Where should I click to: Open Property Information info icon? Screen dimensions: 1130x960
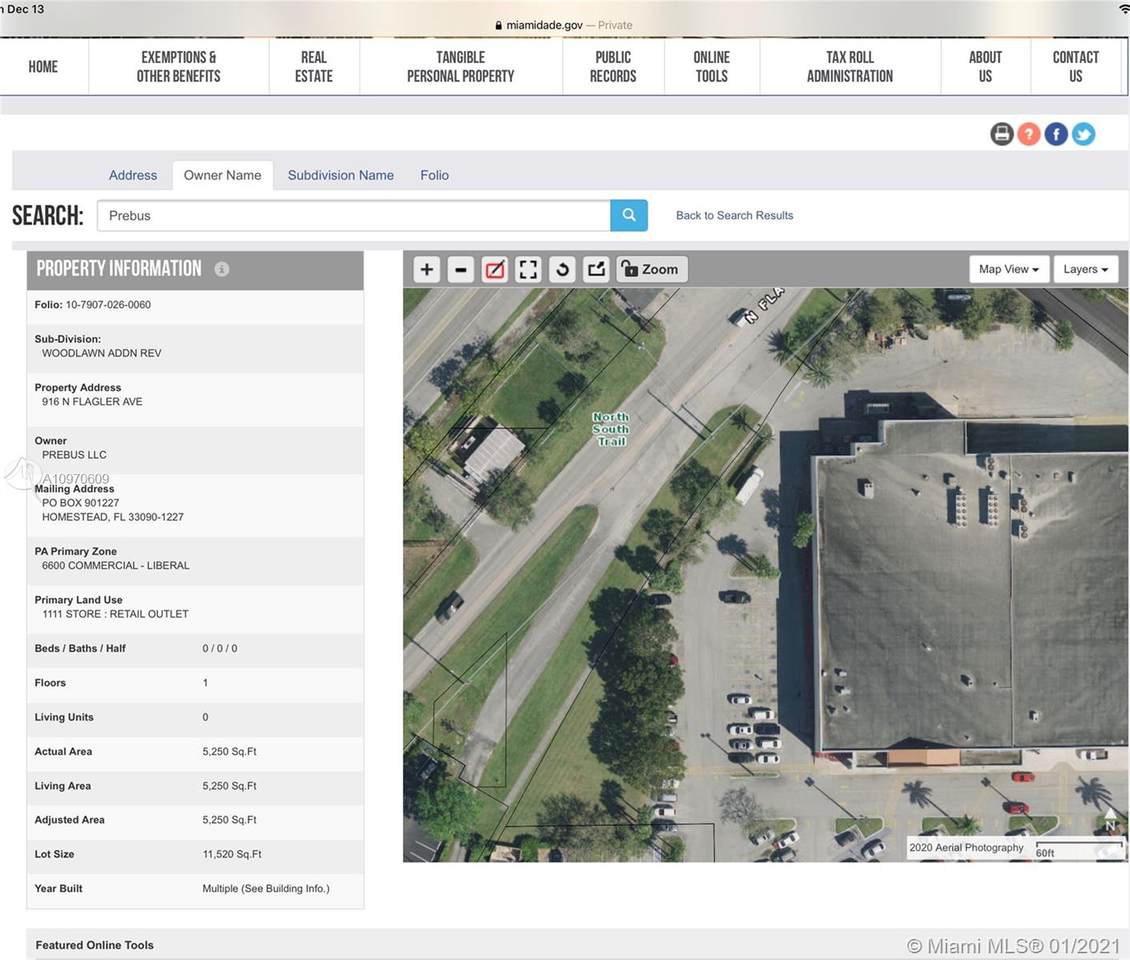(222, 269)
